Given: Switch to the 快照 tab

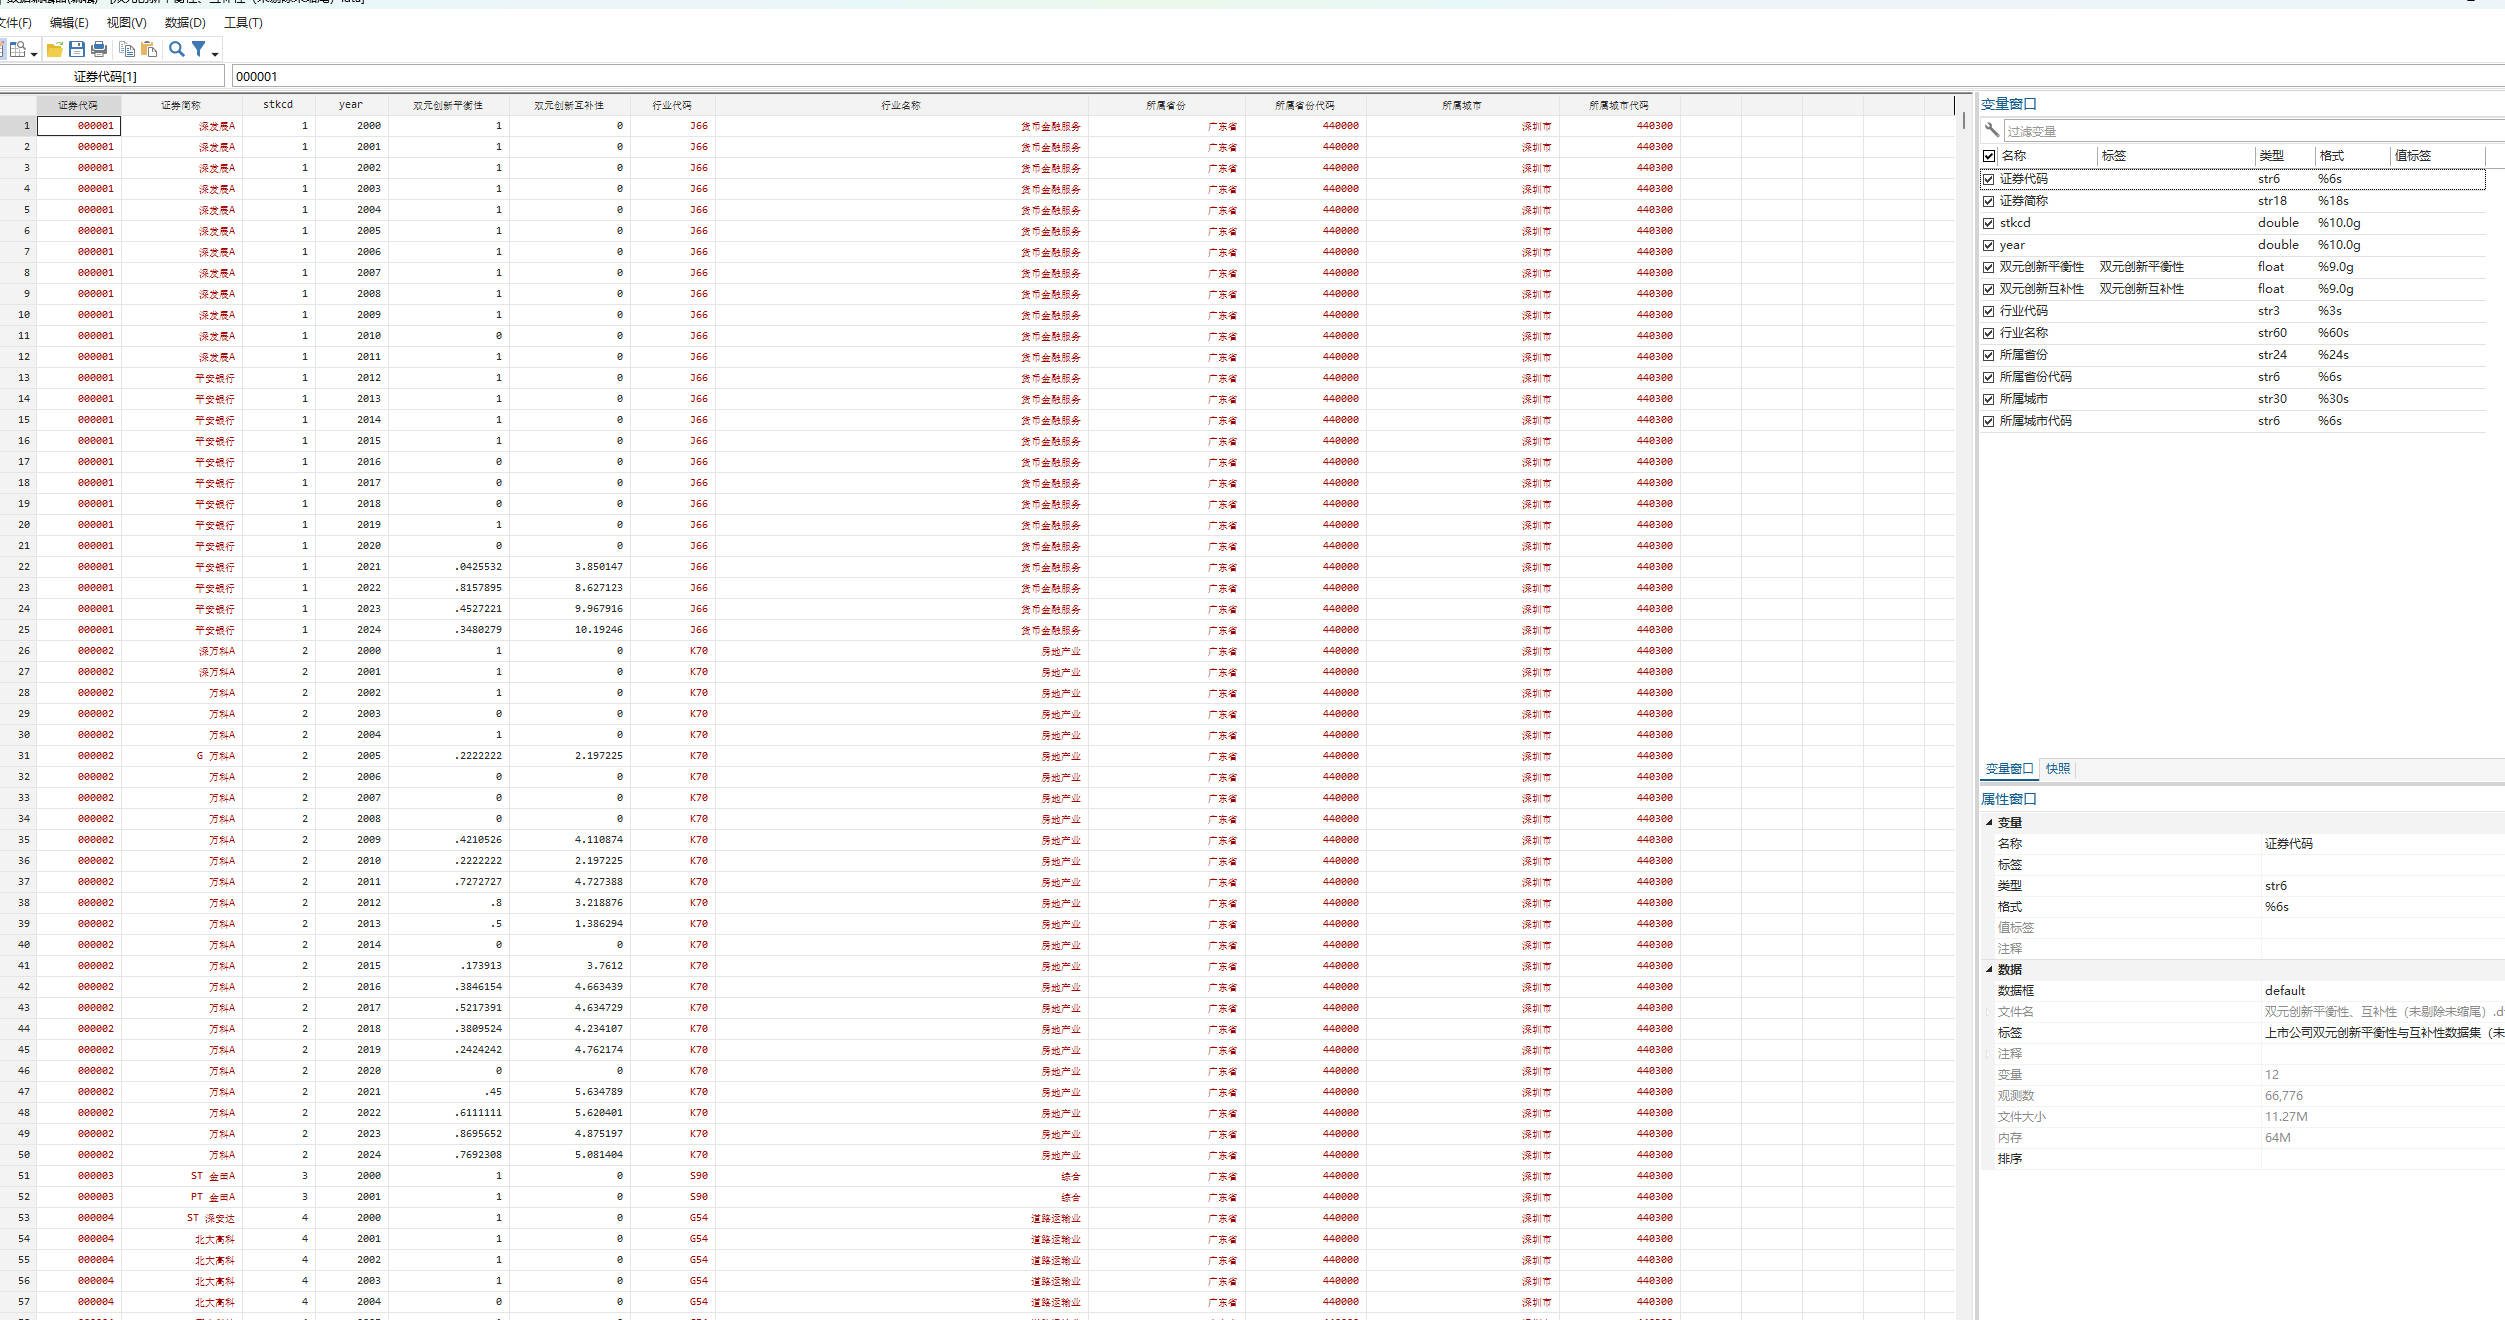Looking at the screenshot, I should coord(2058,769).
